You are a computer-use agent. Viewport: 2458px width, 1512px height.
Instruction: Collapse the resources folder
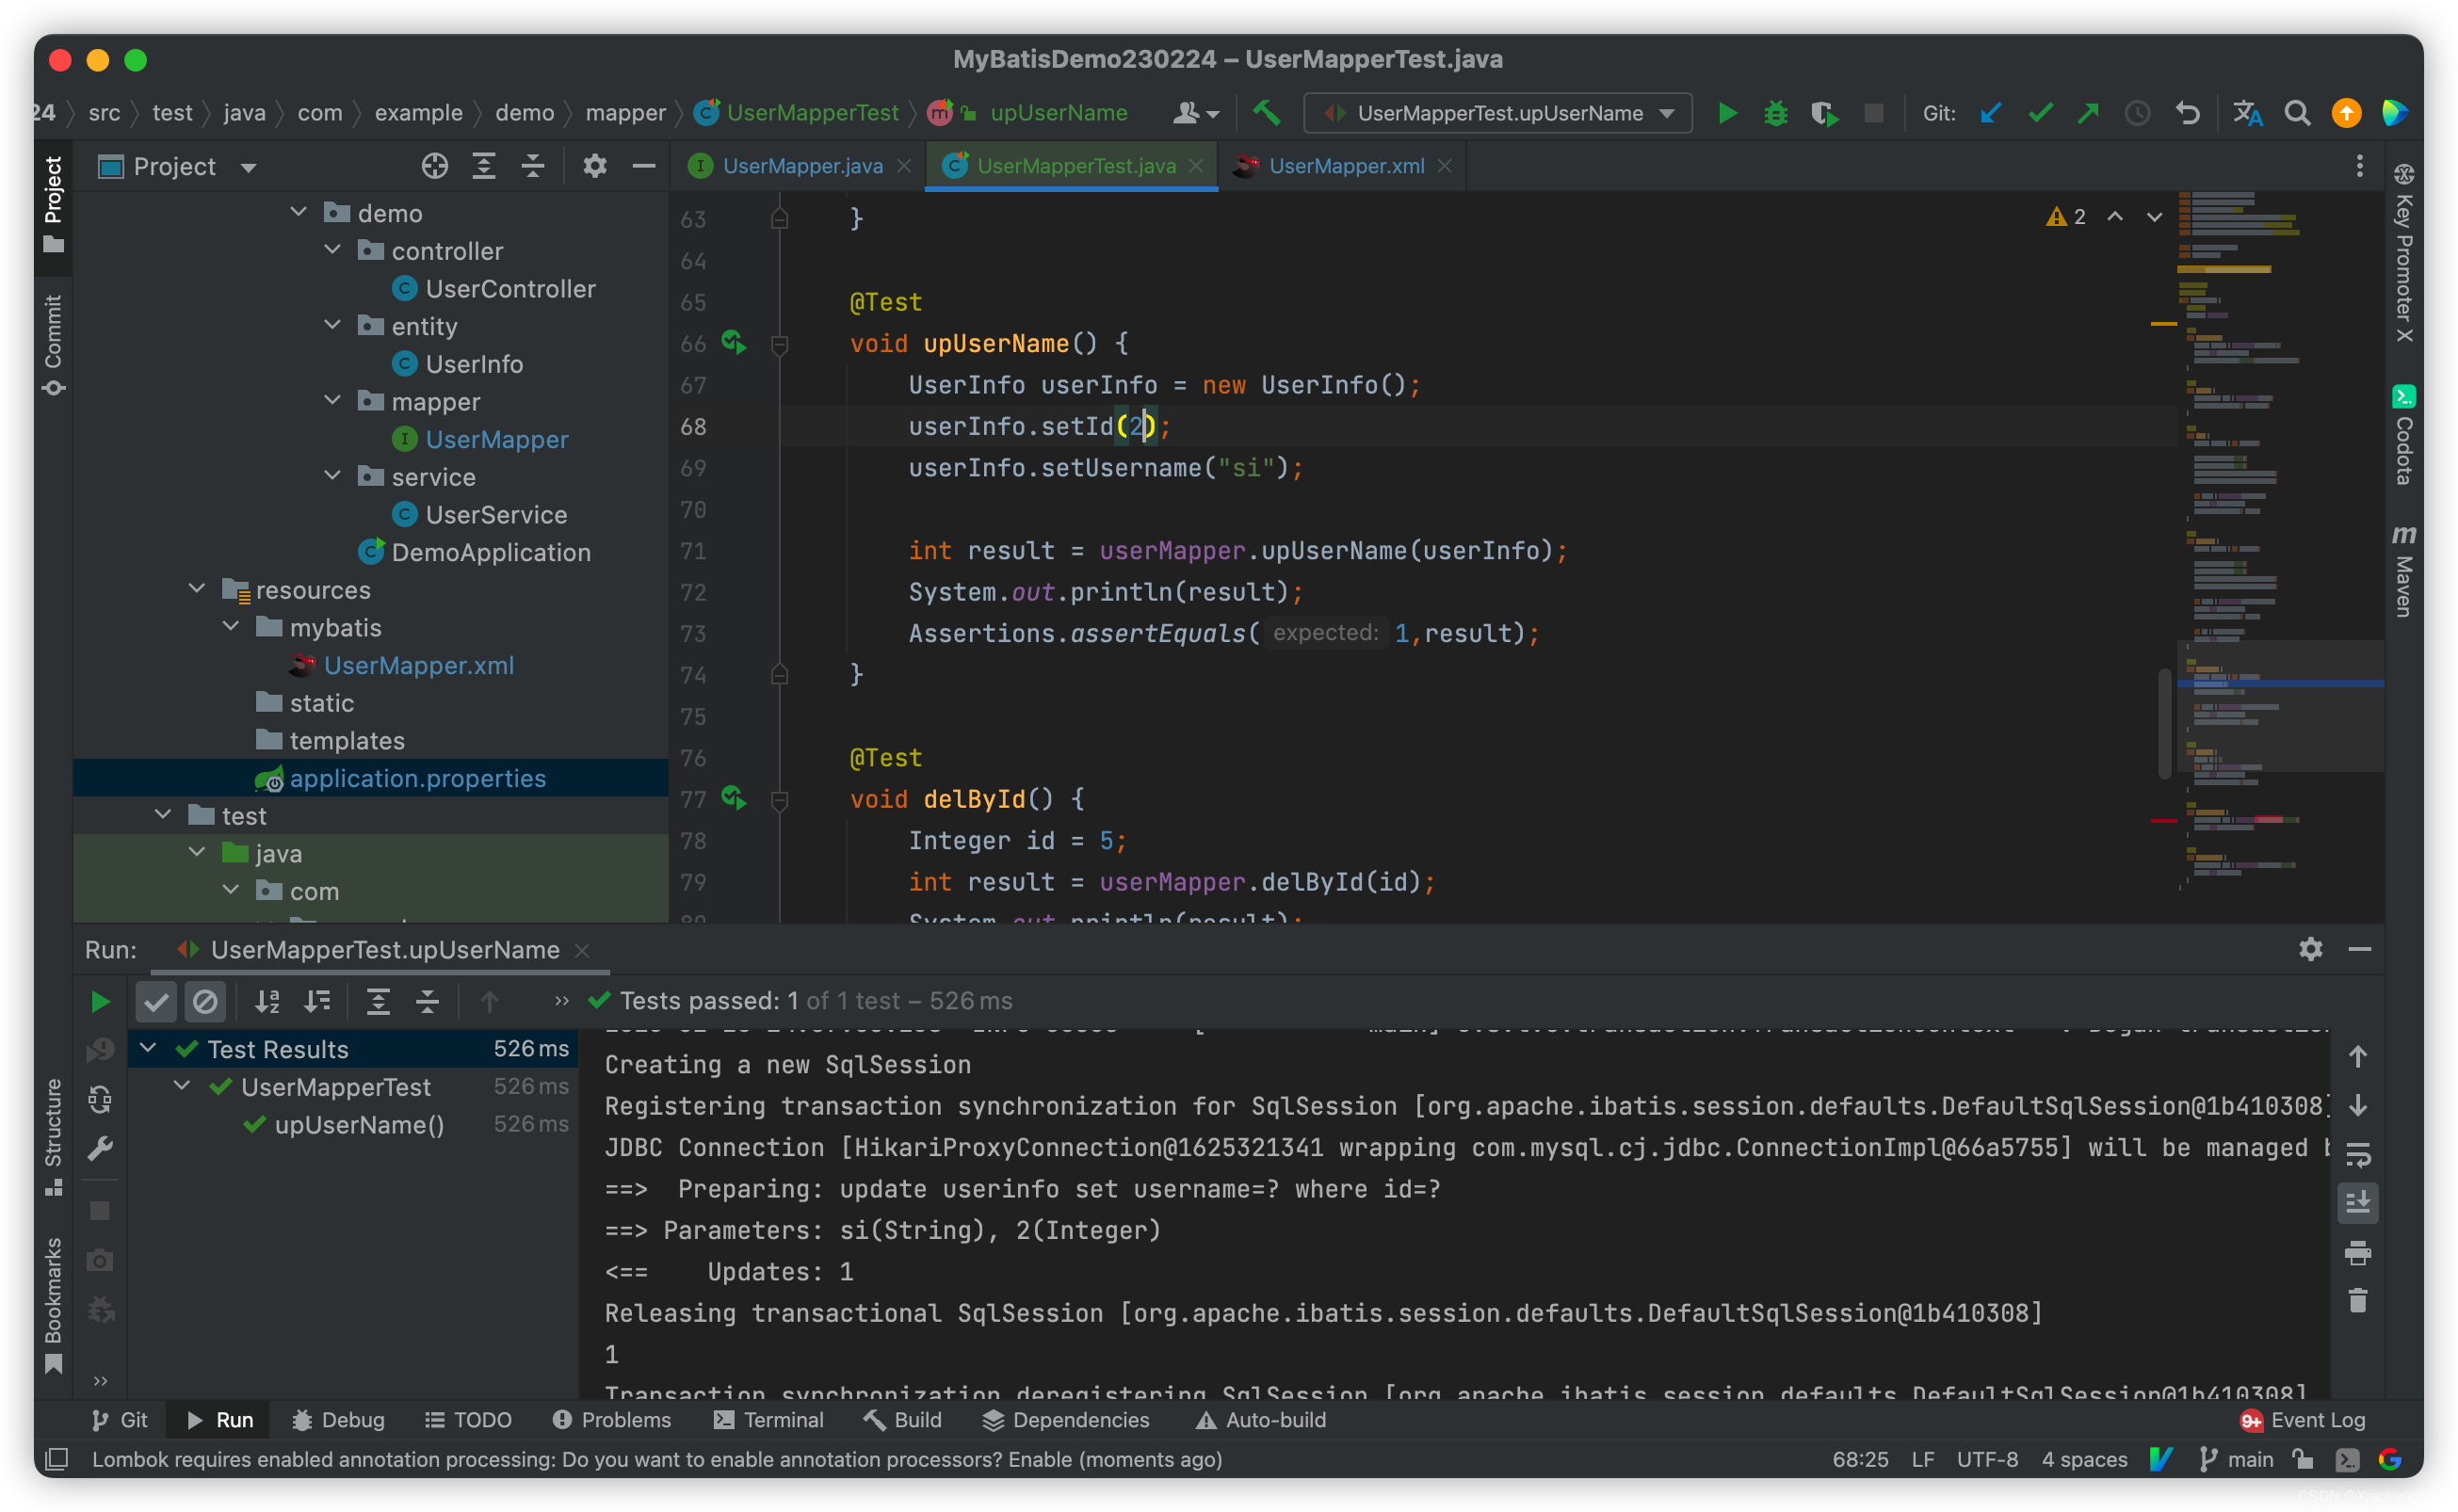coord(197,589)
